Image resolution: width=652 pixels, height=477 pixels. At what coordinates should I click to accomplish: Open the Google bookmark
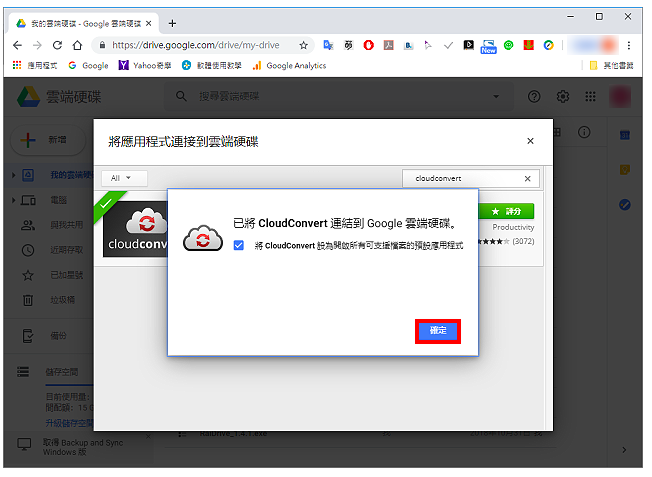88,65
